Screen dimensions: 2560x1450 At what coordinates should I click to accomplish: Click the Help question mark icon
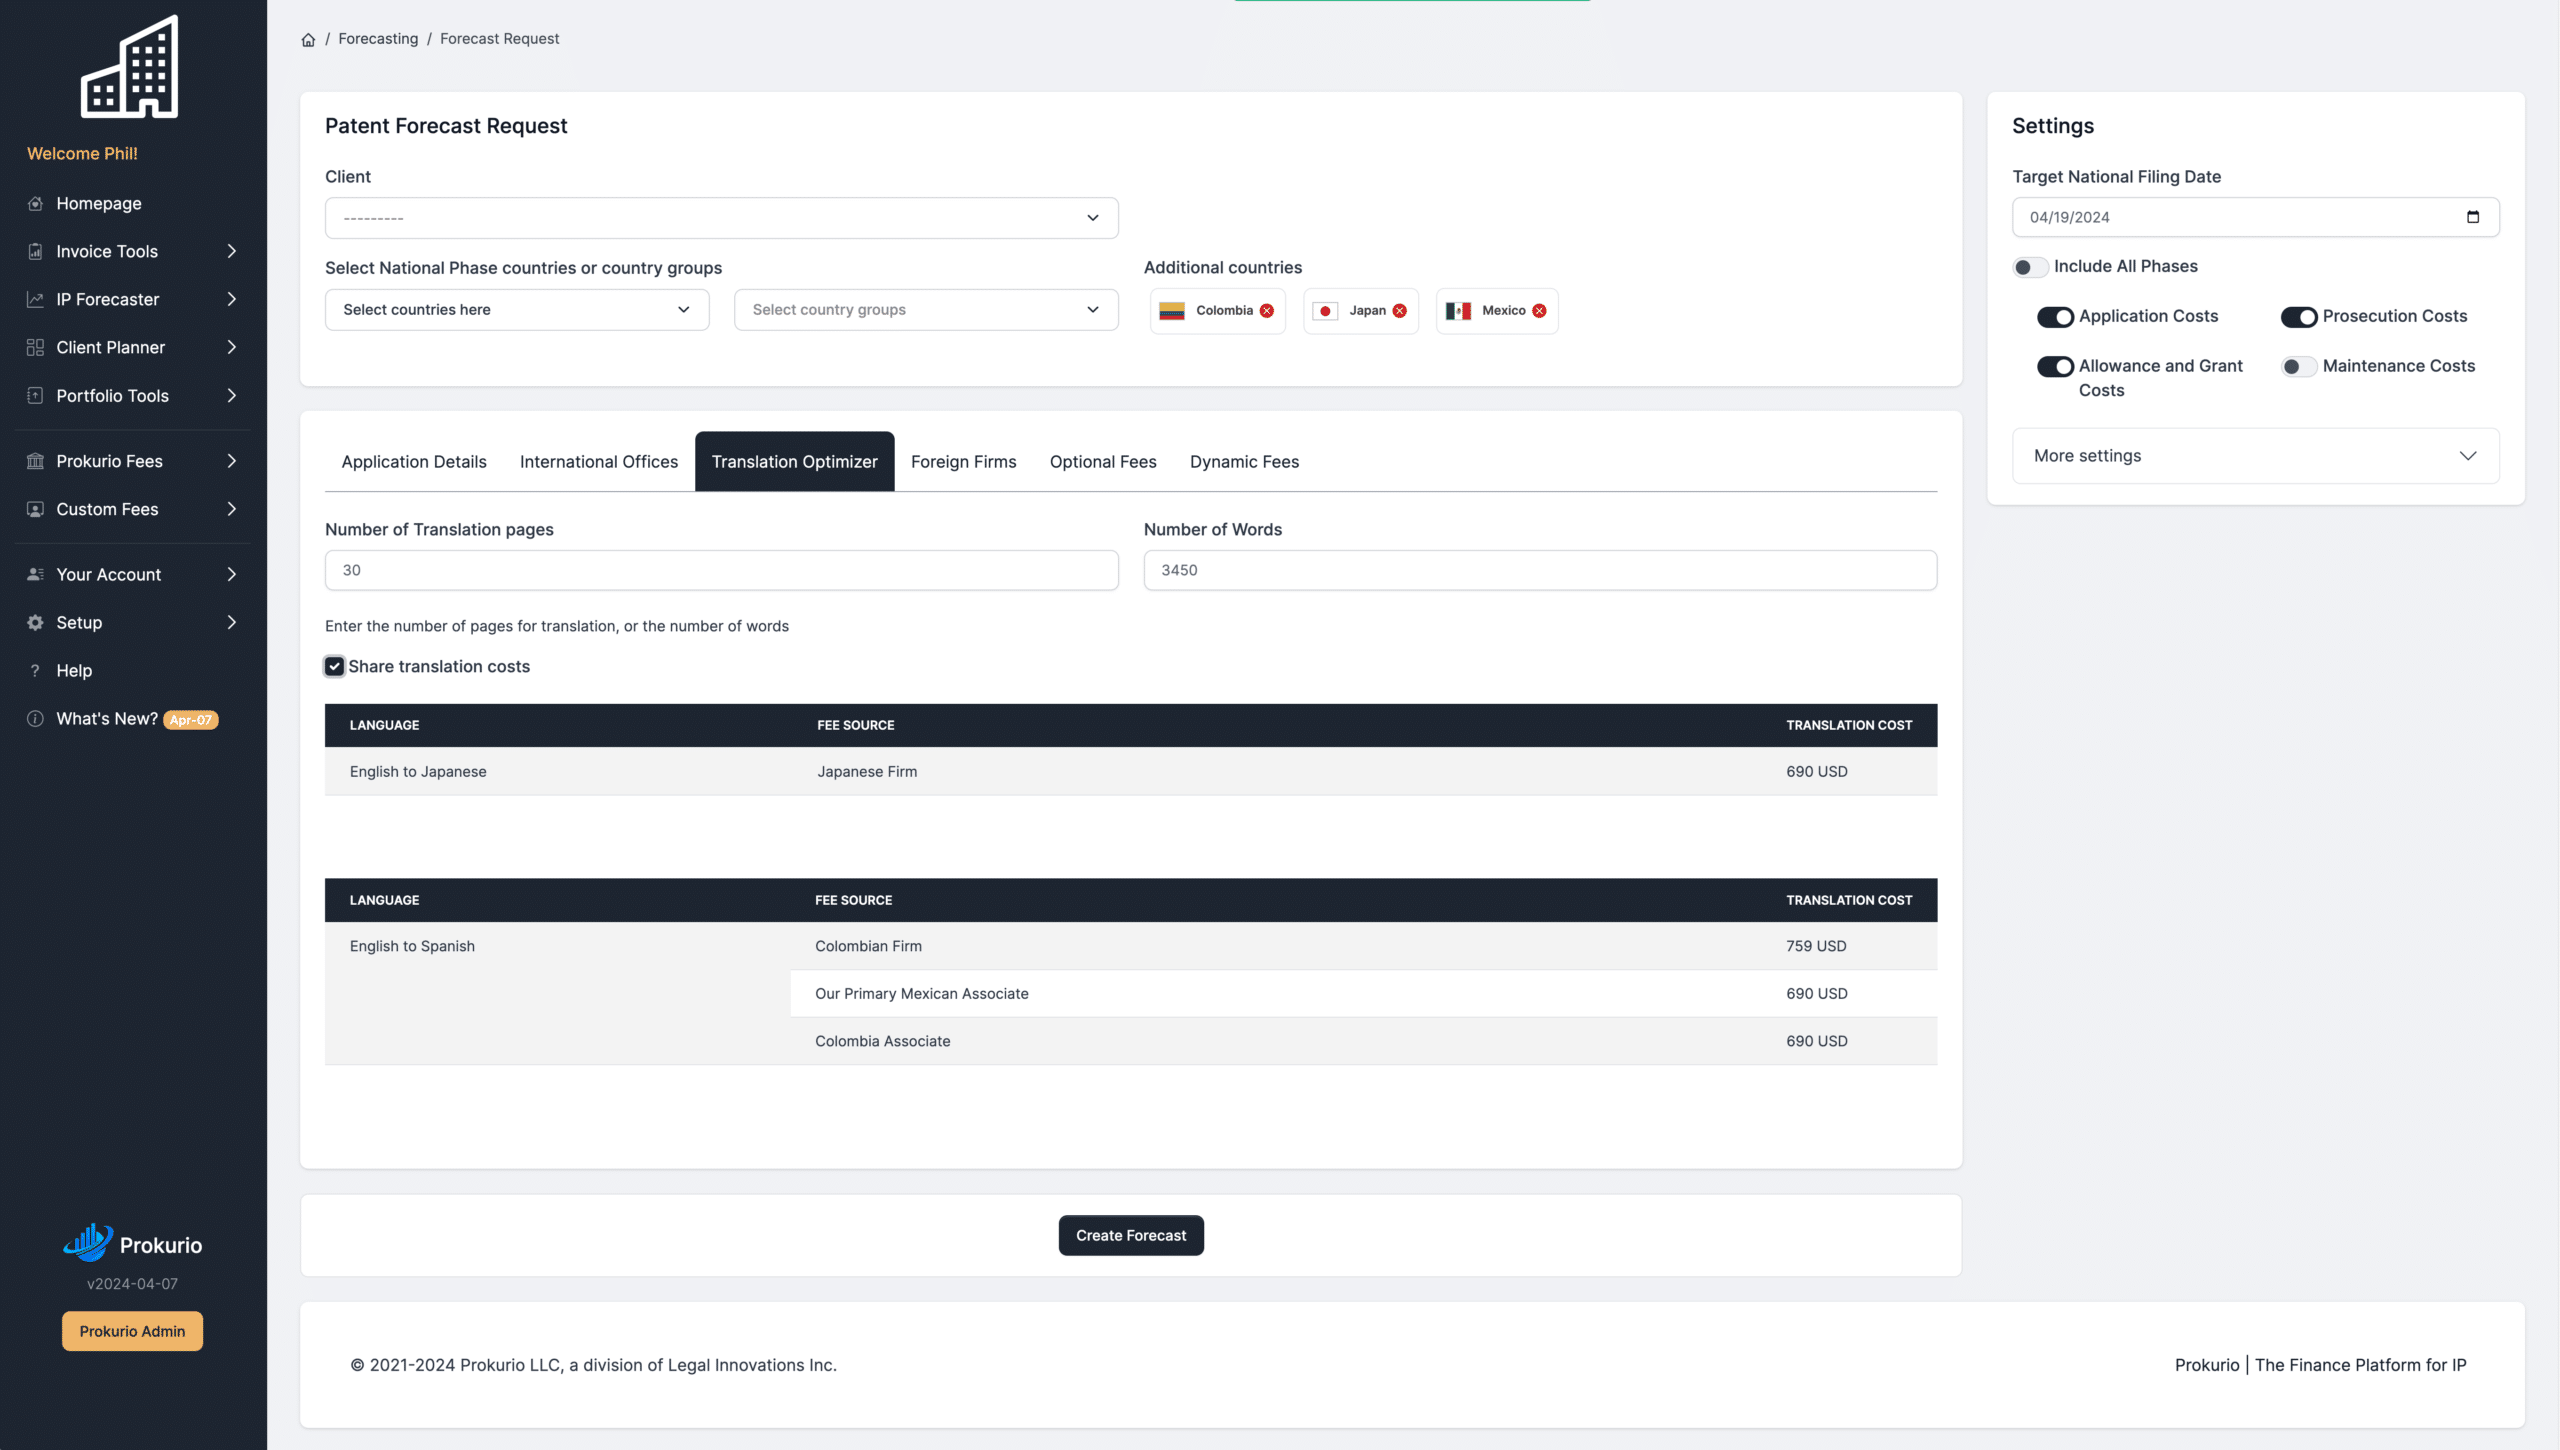tap(35, 671)
